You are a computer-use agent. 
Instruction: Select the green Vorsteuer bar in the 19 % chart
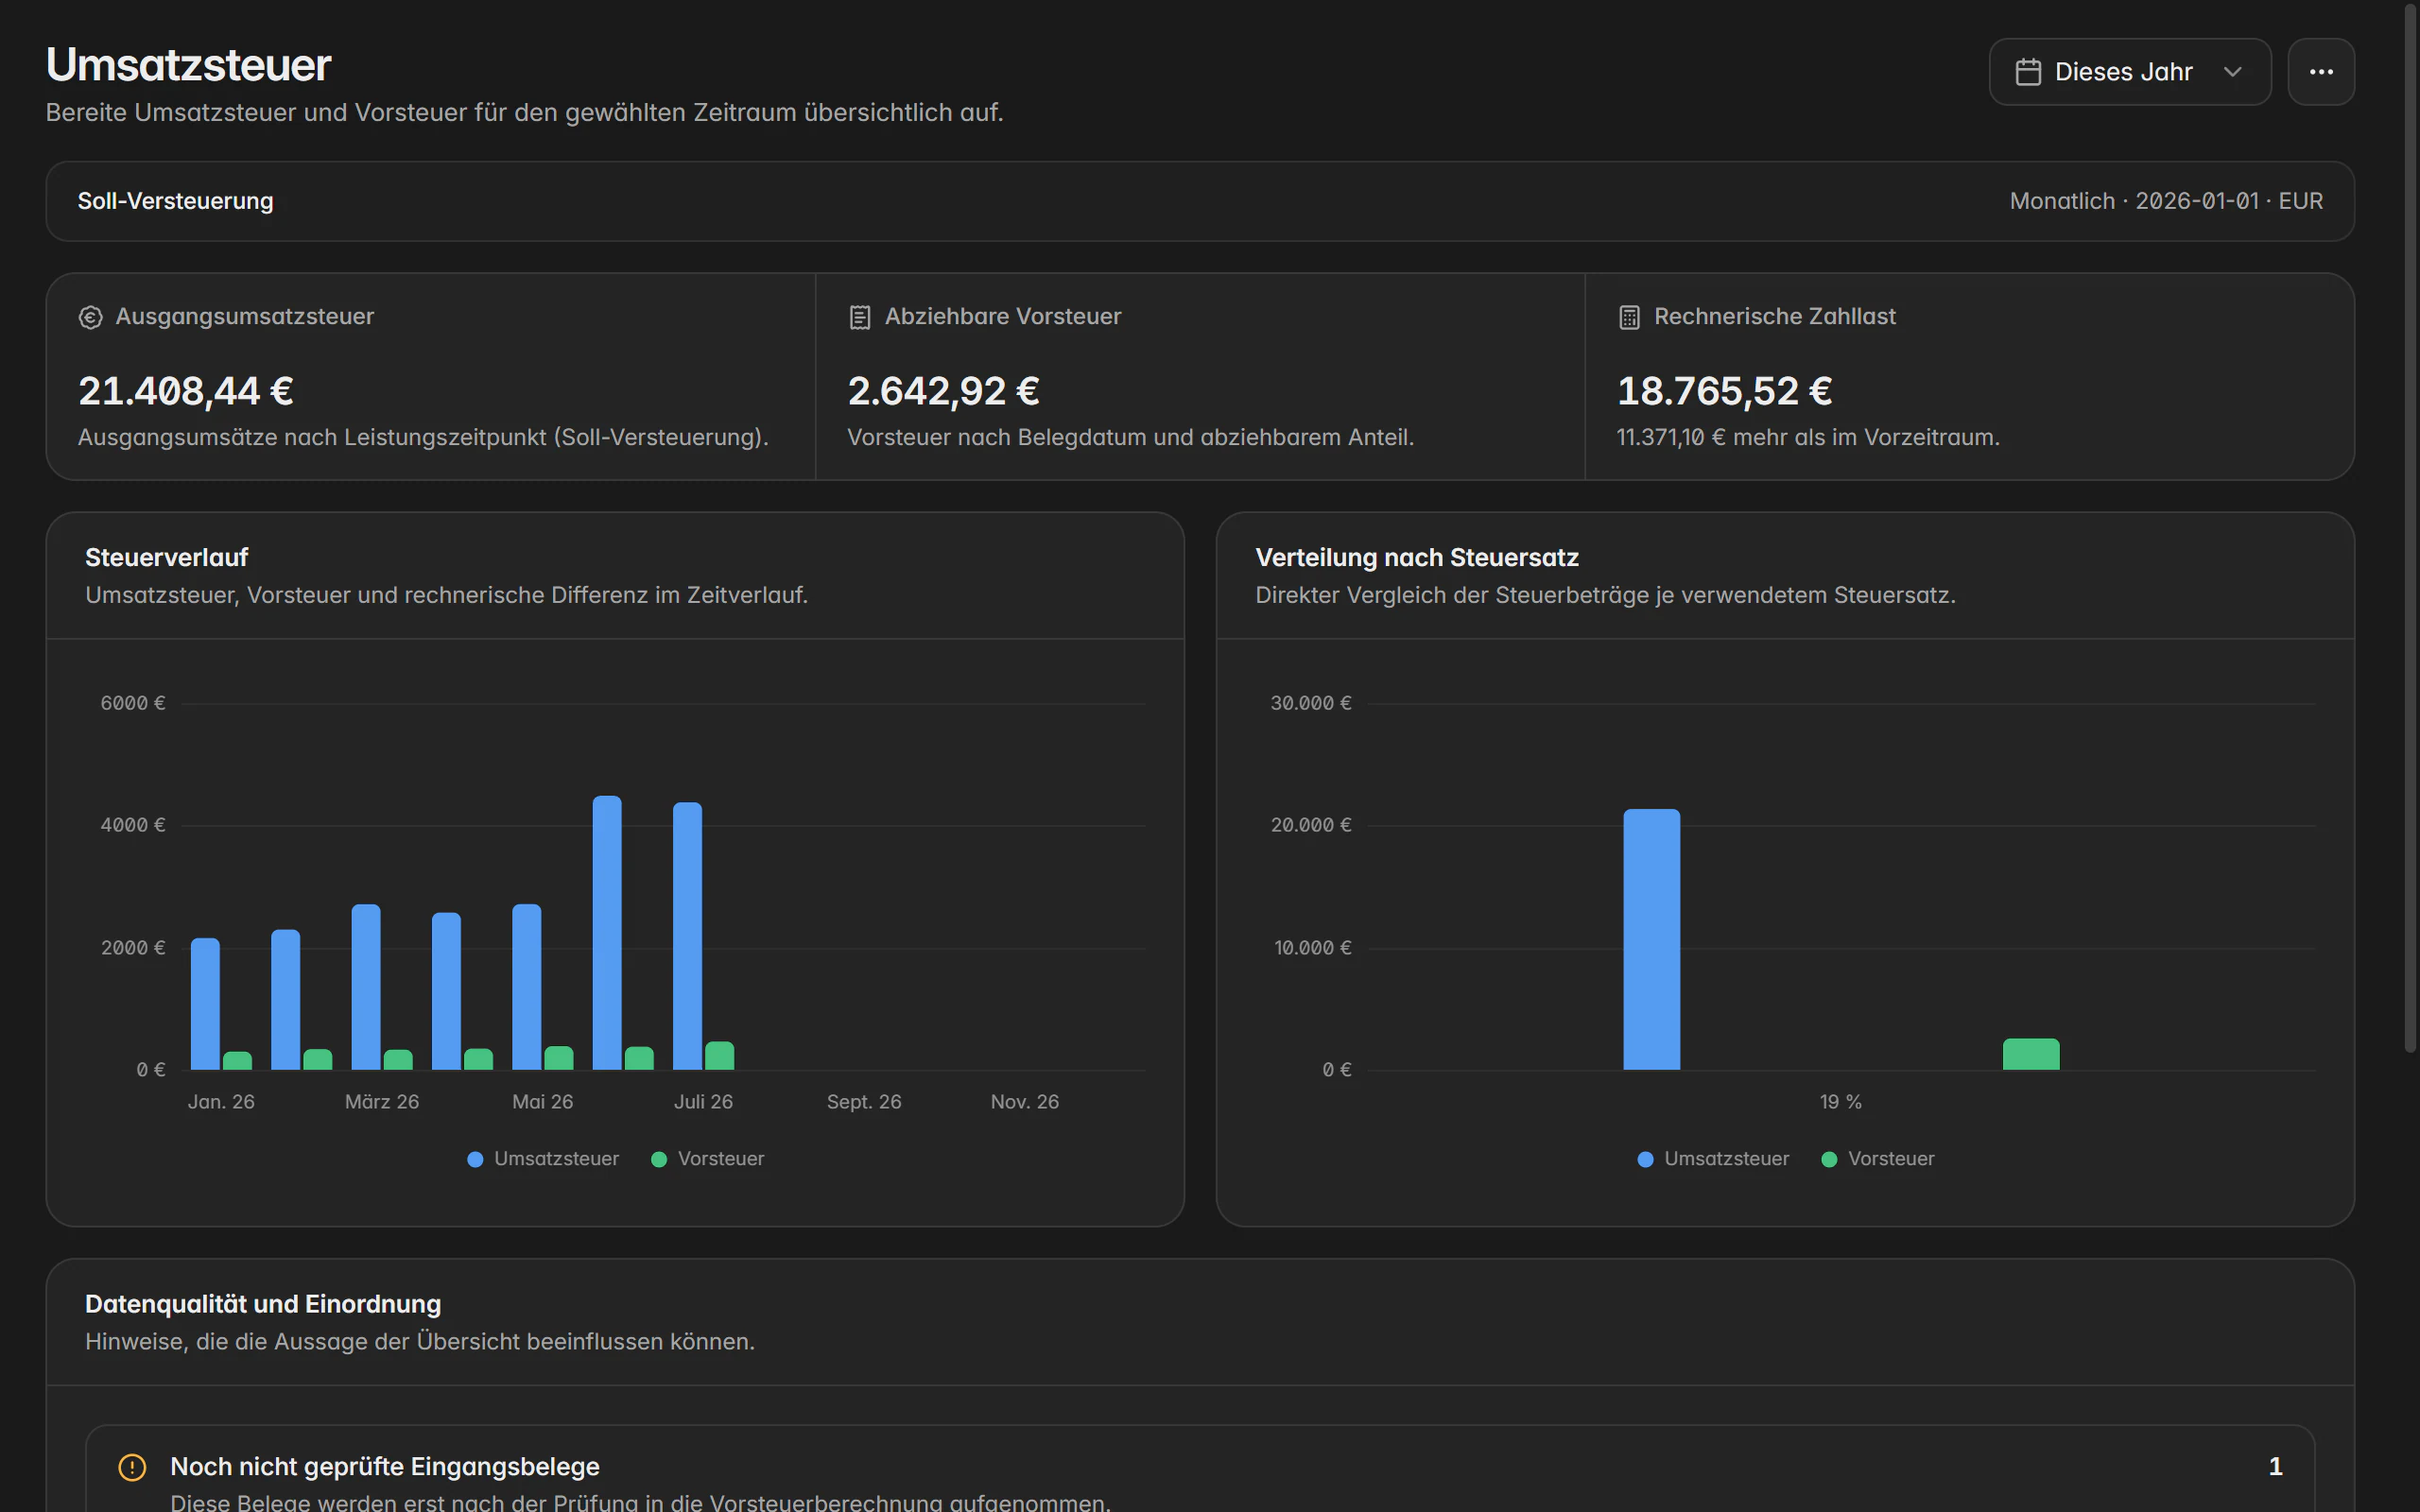[x=2031, y=1054]
